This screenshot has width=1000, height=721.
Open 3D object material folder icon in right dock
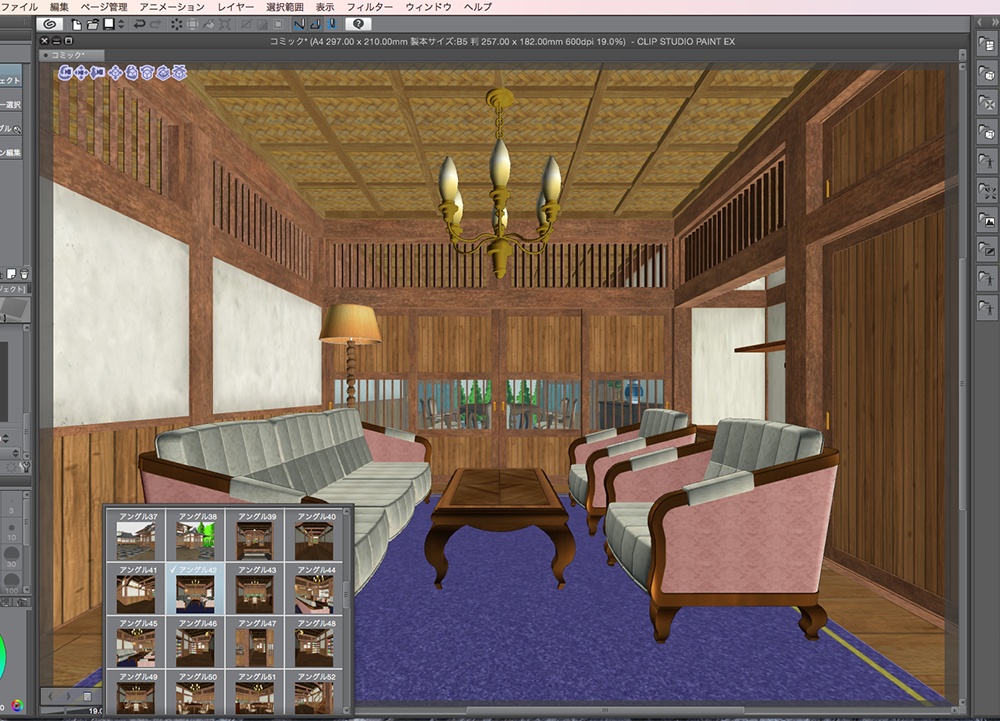point(986,73)
